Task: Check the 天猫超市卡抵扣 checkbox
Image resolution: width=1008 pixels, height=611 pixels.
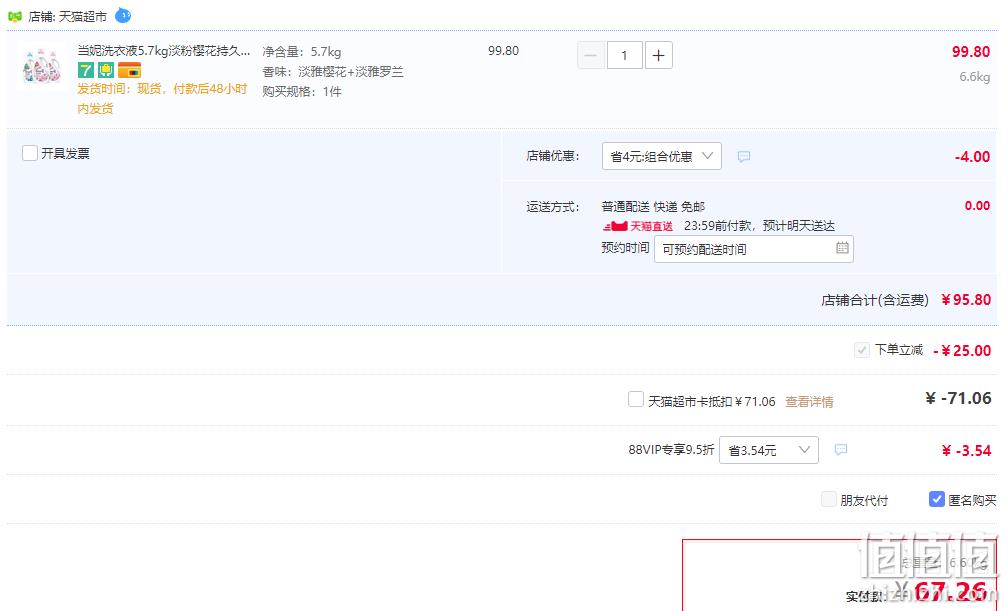Action: point(636,399)
